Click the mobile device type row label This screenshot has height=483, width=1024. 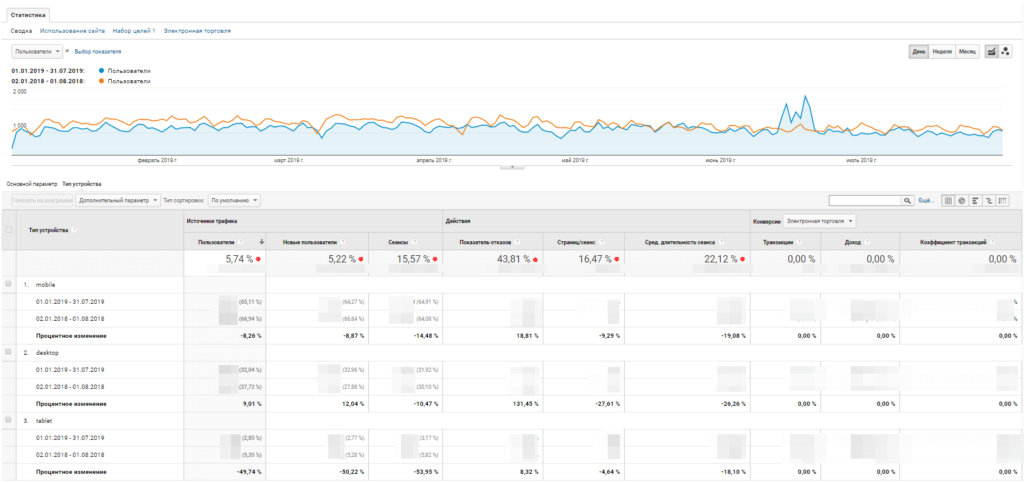tap(46, 285)
